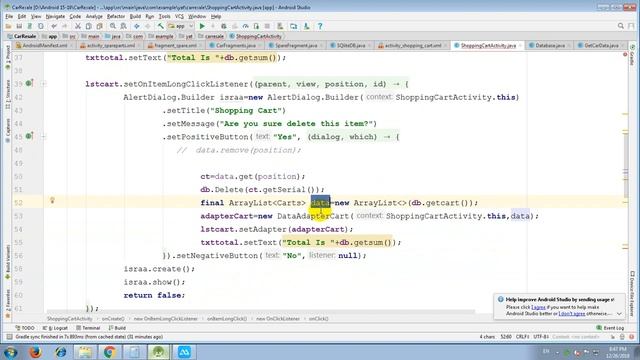Viewport: 640px width, 360px height.
Task: Click the profiler gauge toolbar icon
Action: [245, 26]
